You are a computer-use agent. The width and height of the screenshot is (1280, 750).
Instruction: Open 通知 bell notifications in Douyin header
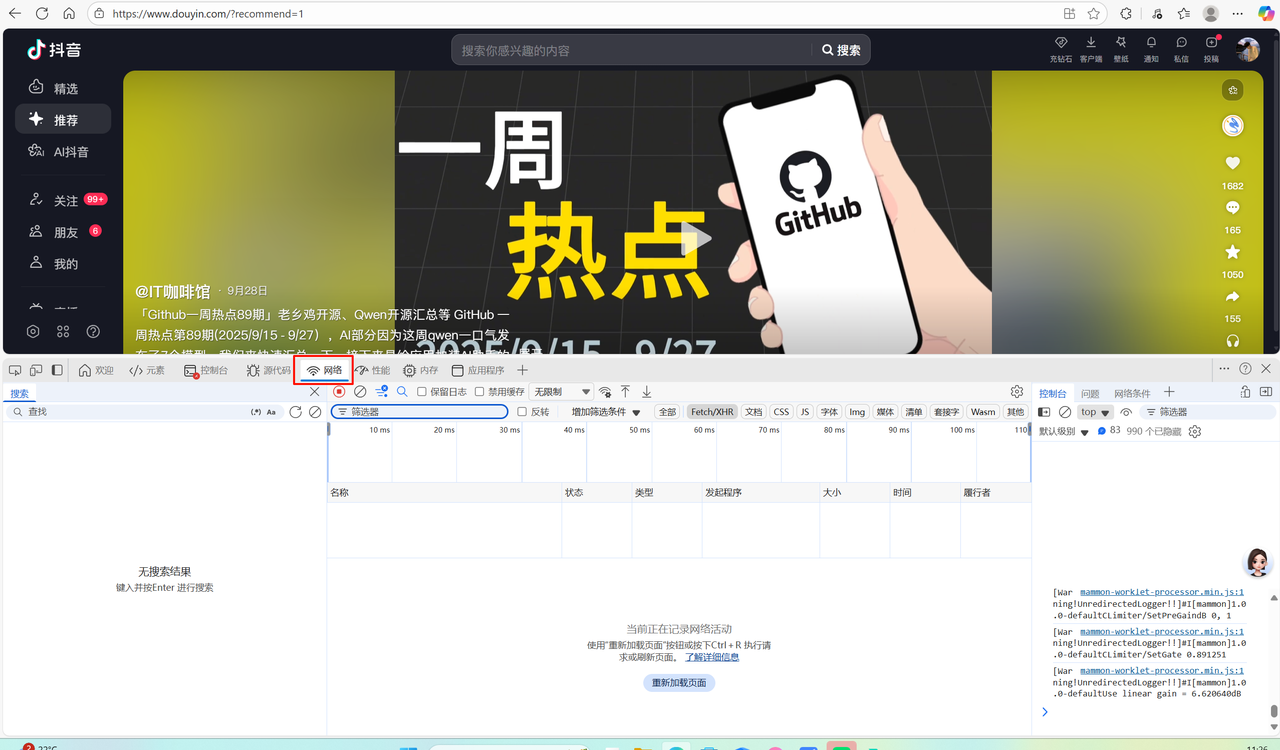pyautogui.click(x=1151, y=45)
